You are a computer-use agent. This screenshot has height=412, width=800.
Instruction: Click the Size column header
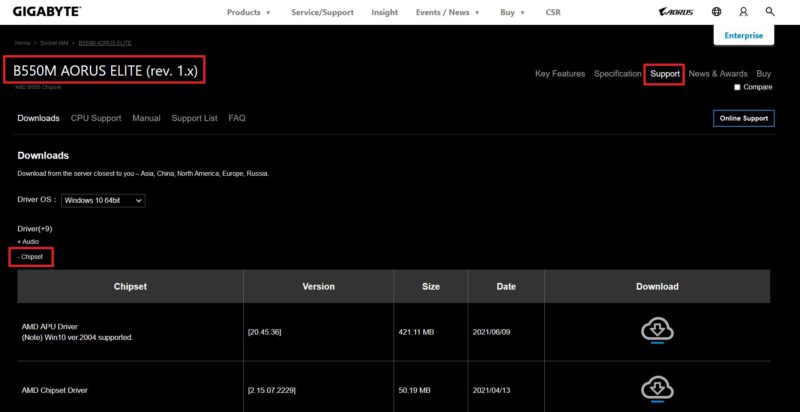pyautogui.click(x=431, y=287)
